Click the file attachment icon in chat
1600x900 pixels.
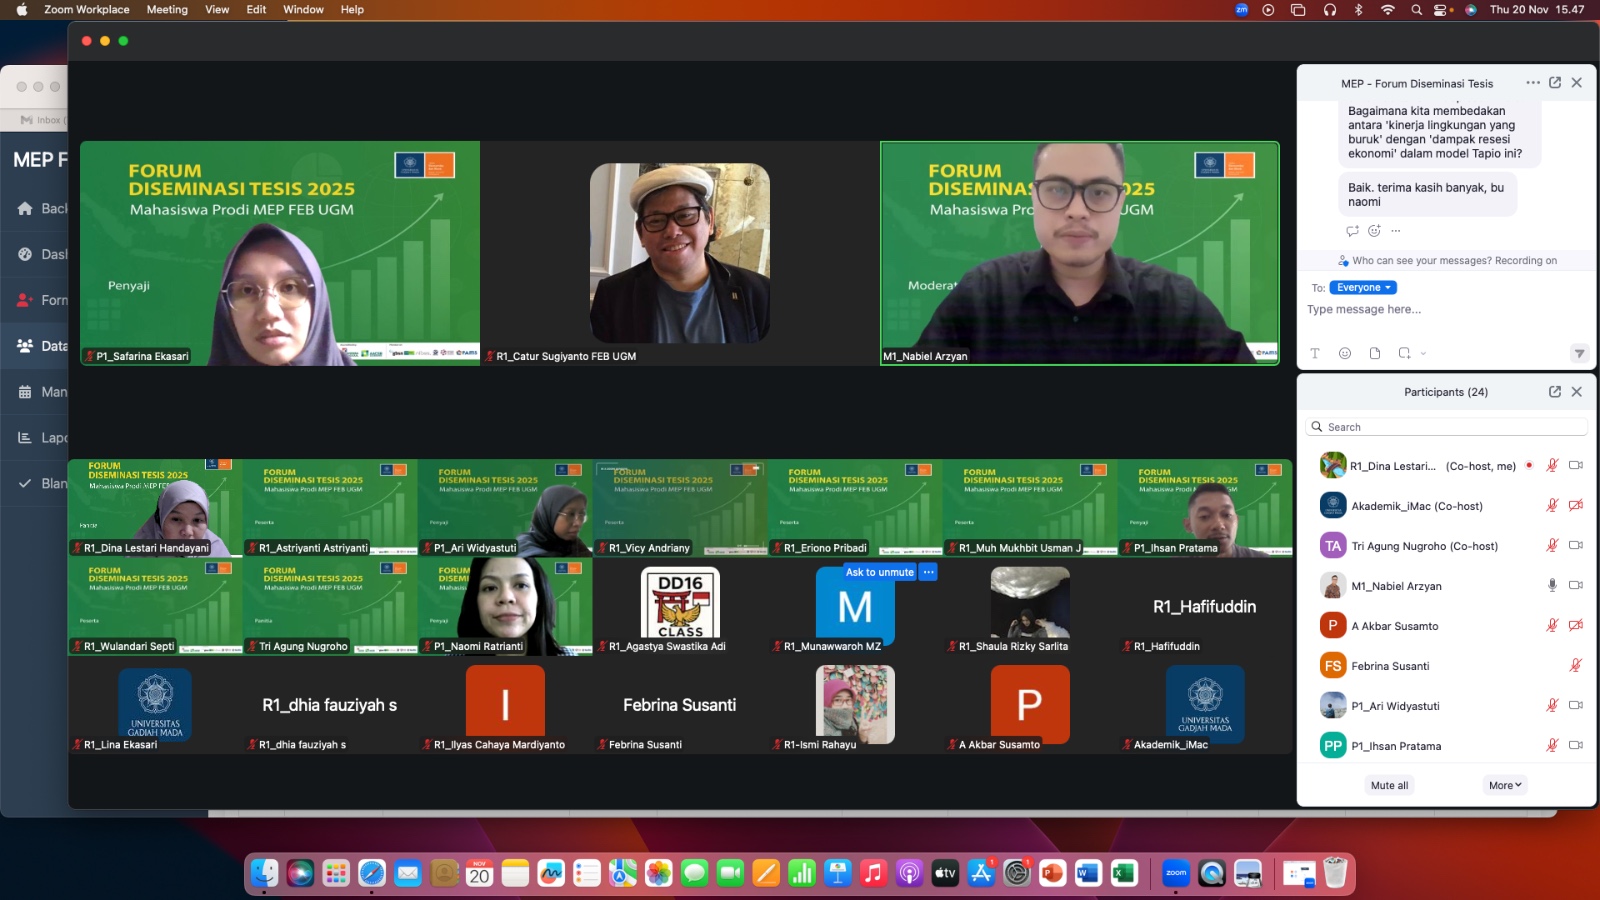[1375, 353]
